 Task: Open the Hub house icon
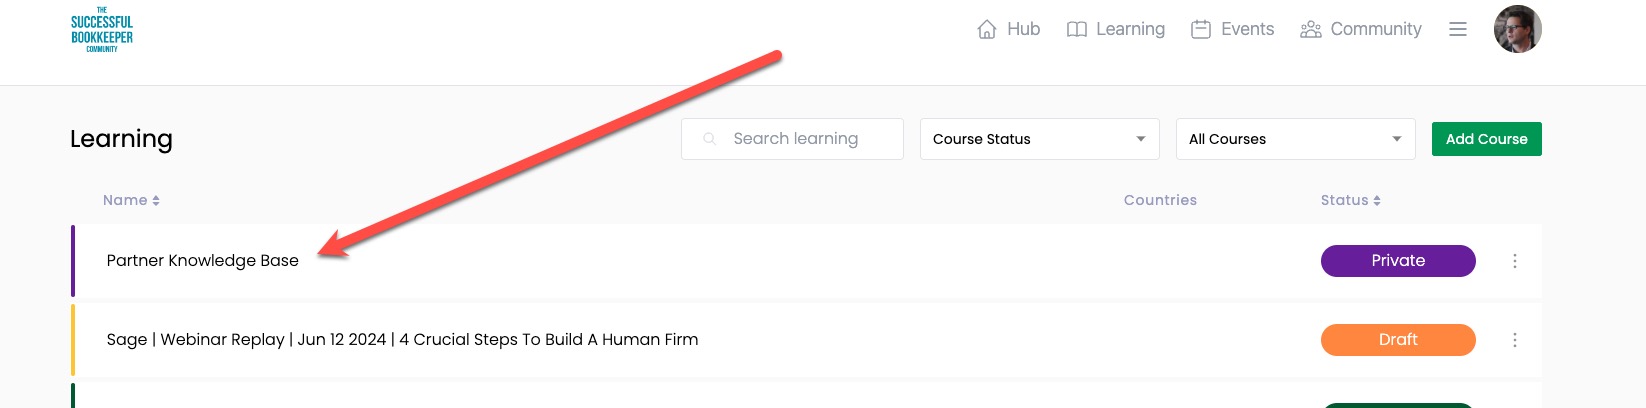pyautogui.click(x=987, y=29)
